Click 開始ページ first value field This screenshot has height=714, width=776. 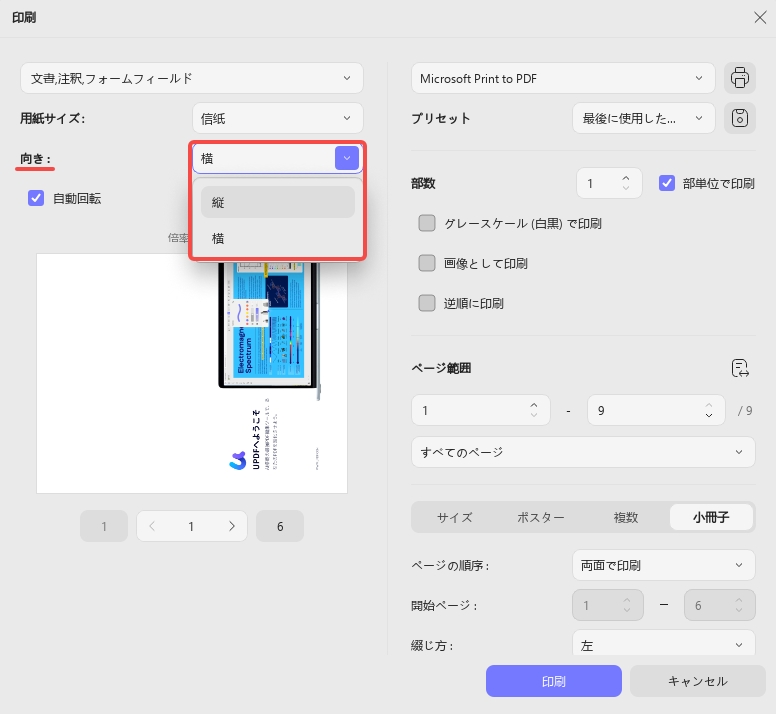pyautogui.click(x=608, y=605)
